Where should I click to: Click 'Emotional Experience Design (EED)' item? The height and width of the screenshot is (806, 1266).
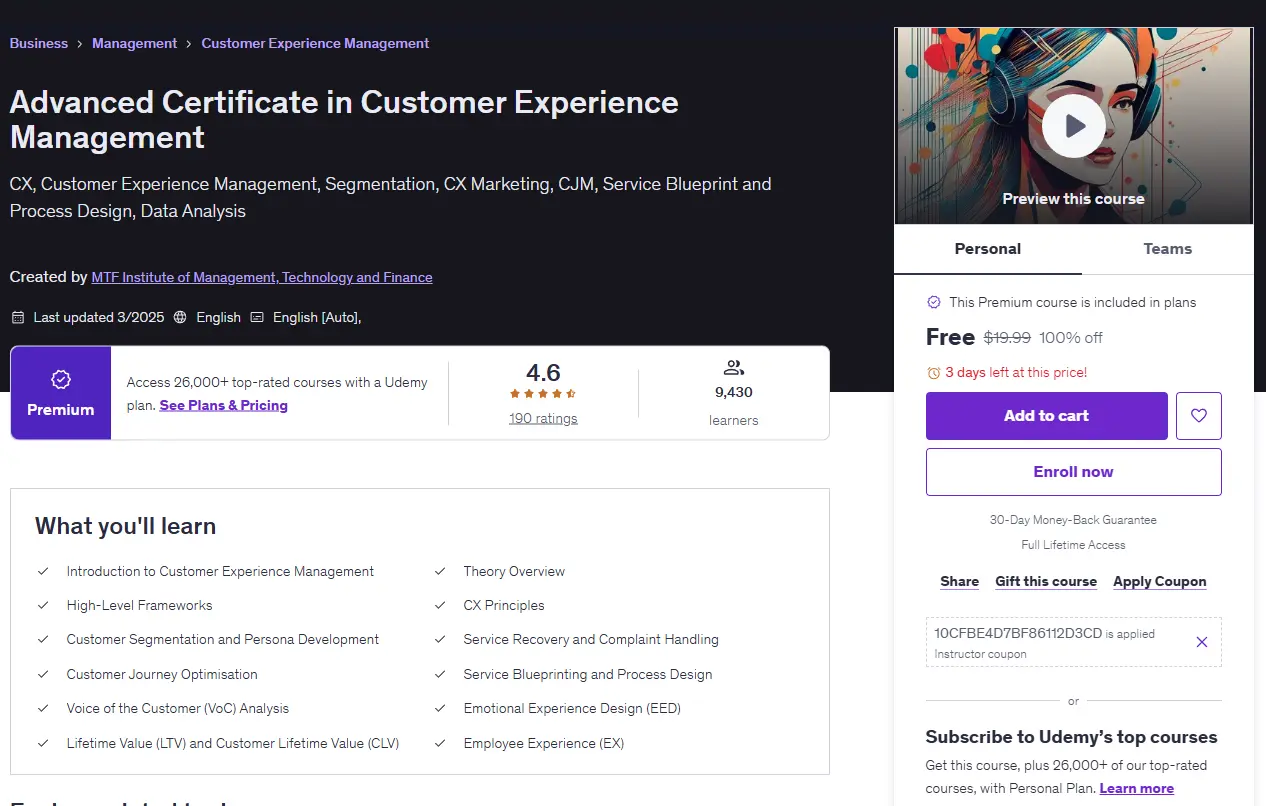tap(572, 708)
